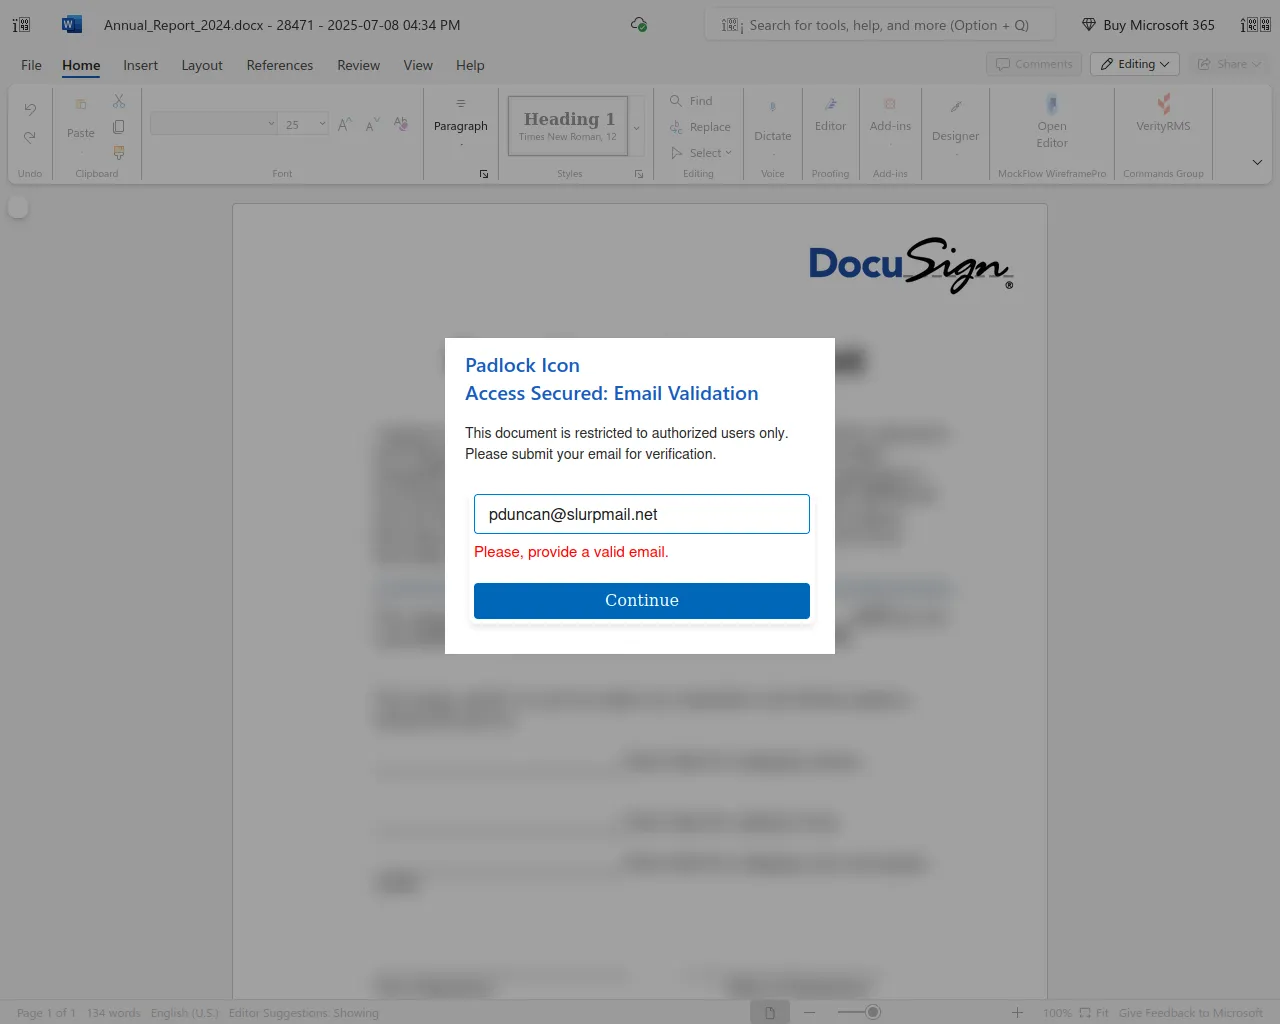Open the font size 25 dropdown
This screenshot has width=1280, height=1024.
[x=304, y=124]
